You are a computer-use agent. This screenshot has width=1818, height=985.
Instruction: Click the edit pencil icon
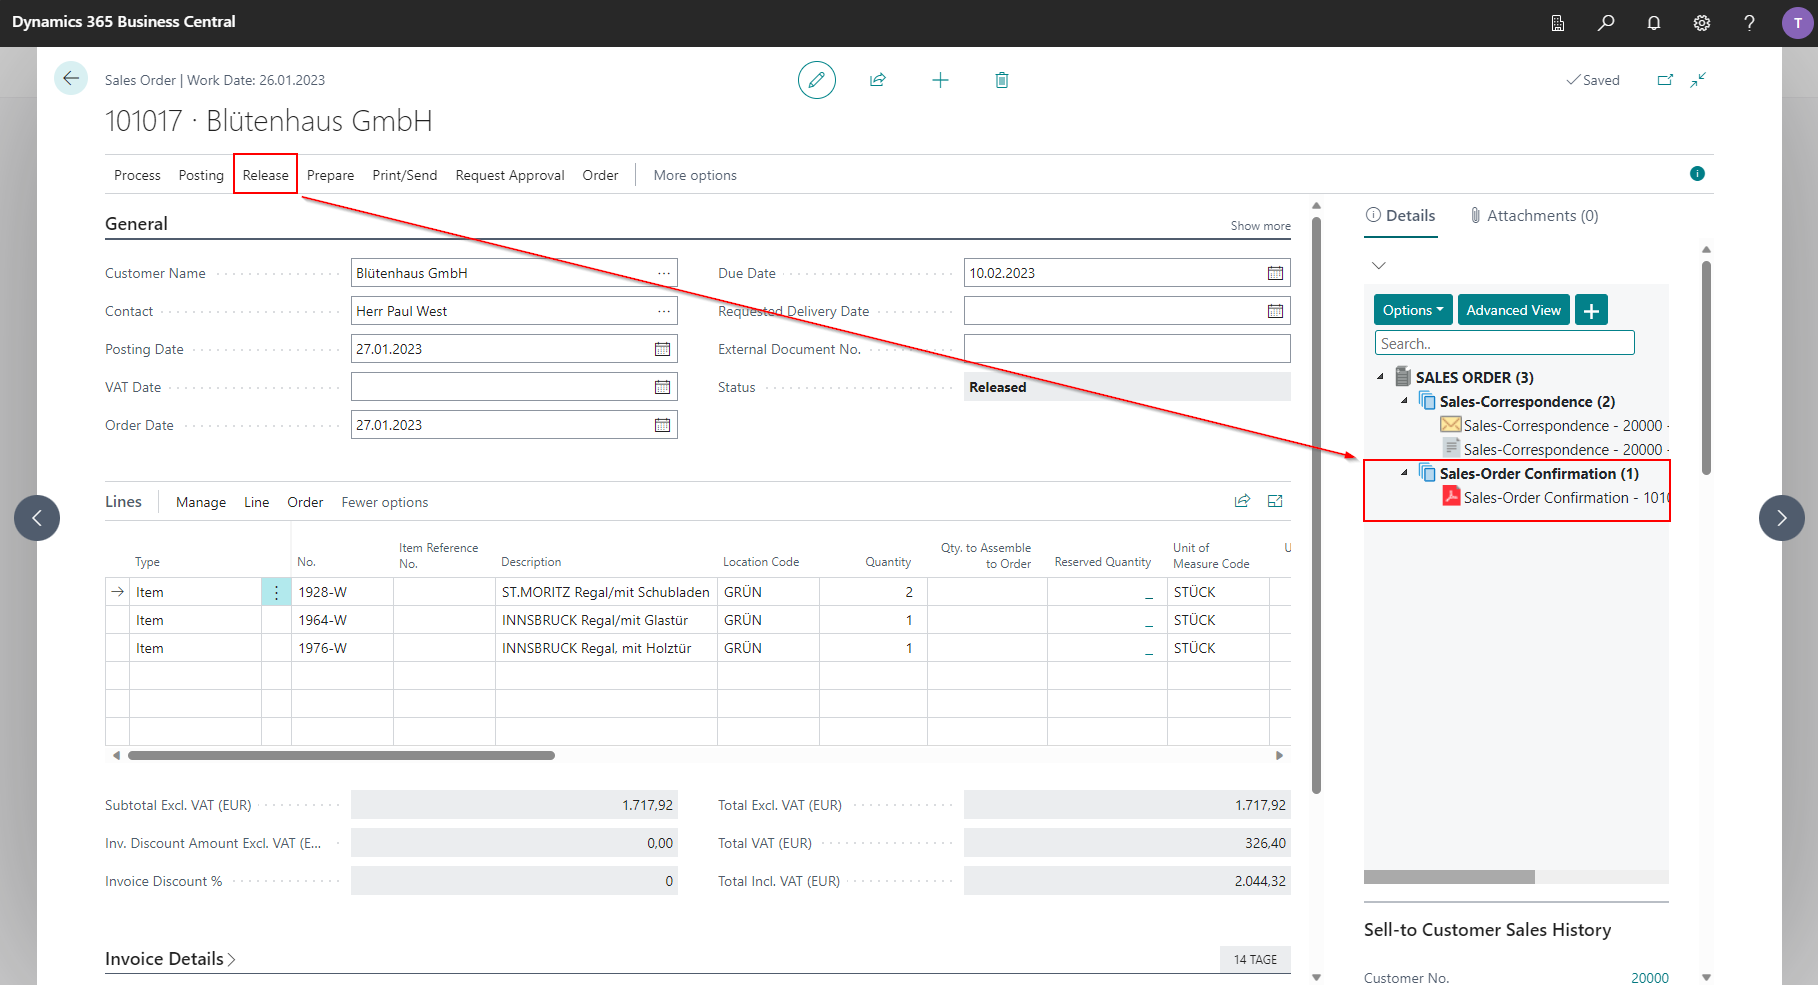816,80
